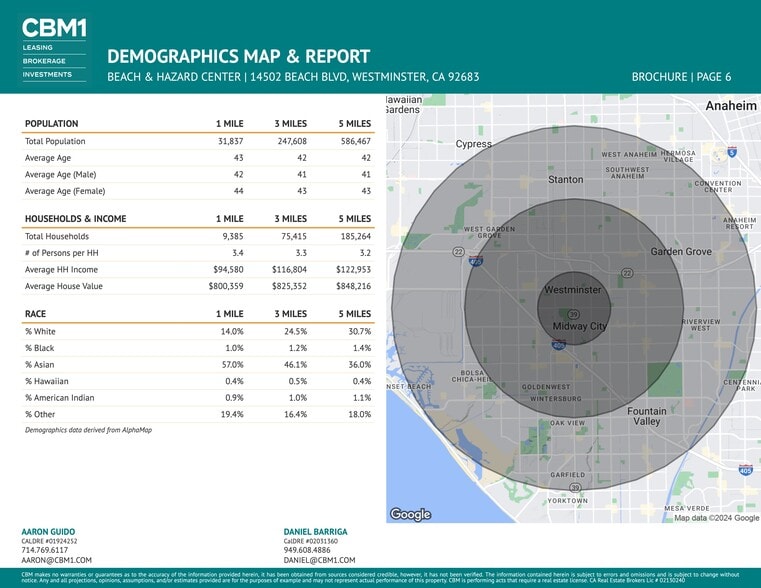The image size is (761, 588).
Task: Select the LEASING label under the logo
Action: (38, 47)
